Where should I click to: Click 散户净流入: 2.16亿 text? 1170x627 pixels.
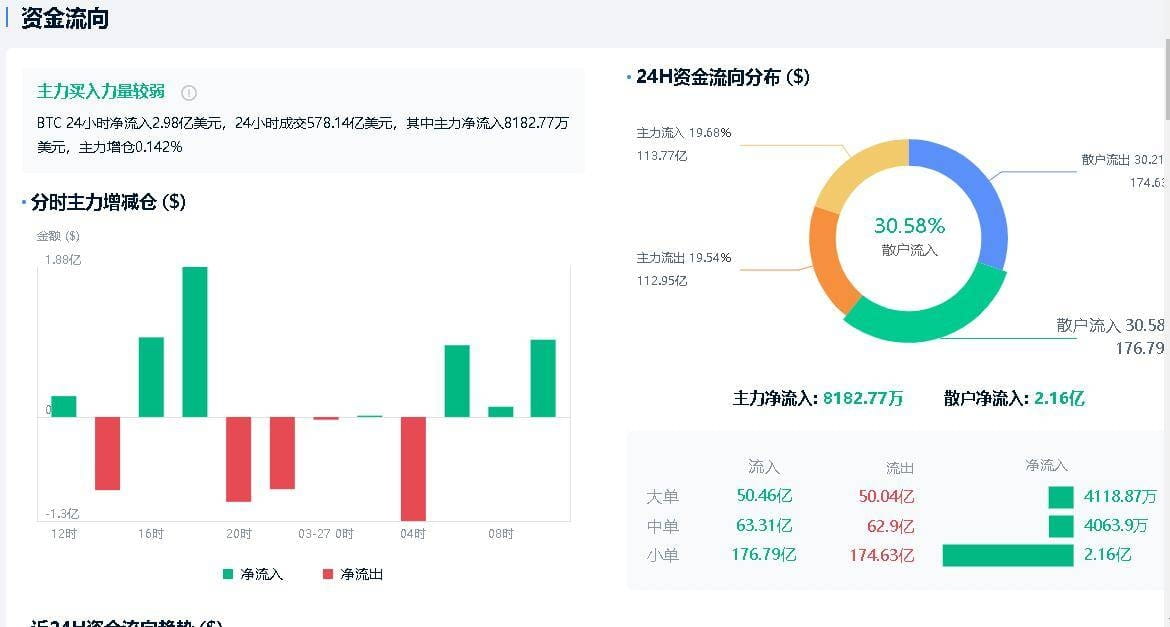click(x=1014, y=399)
